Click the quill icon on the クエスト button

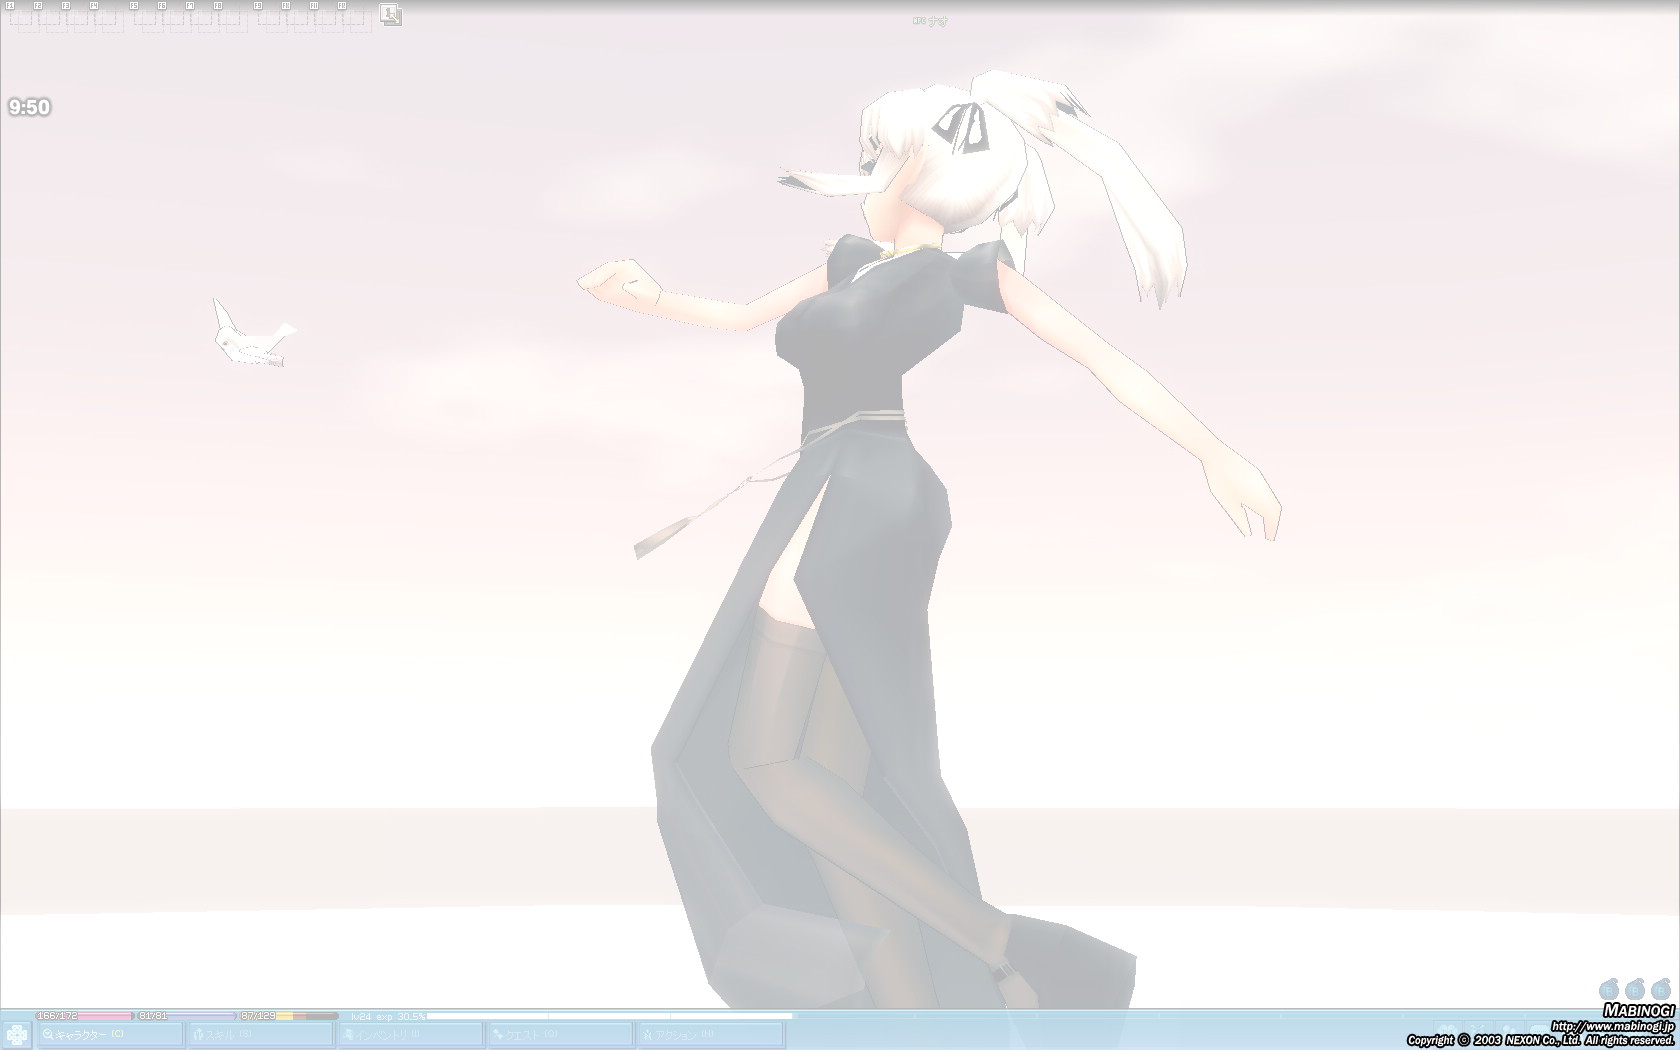497,1034
